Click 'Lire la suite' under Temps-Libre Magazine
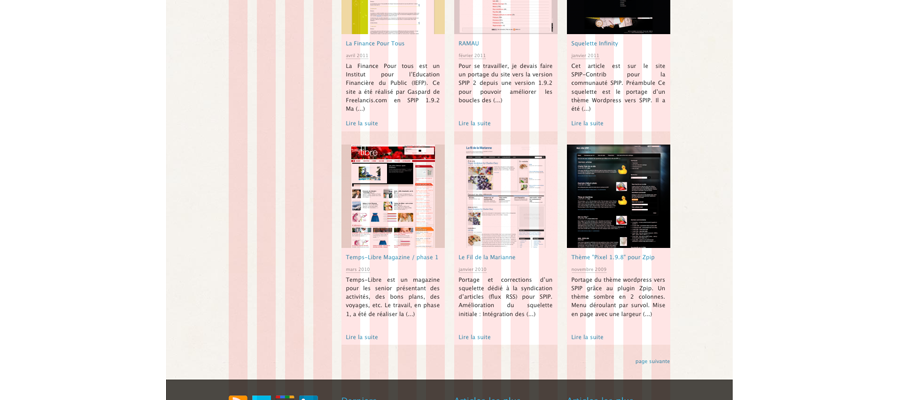 click(x=362, y=338)
